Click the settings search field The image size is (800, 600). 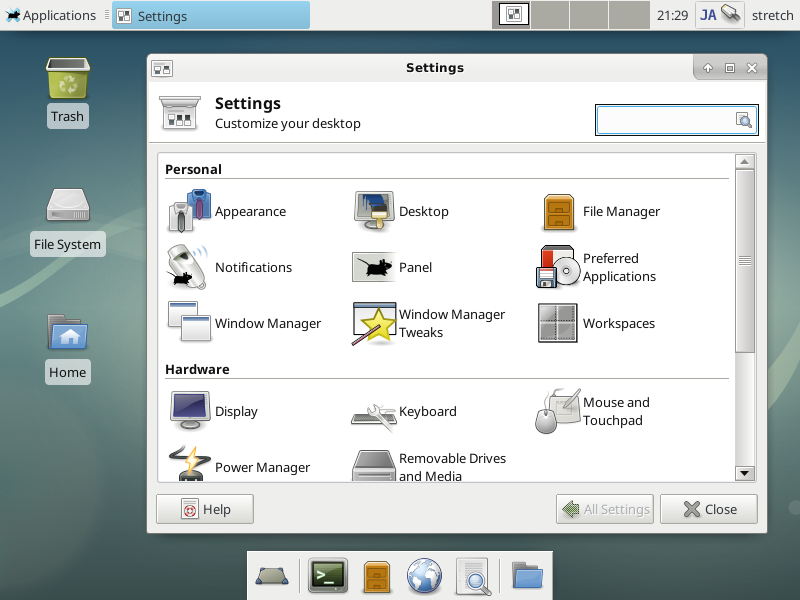coord(665,120)
